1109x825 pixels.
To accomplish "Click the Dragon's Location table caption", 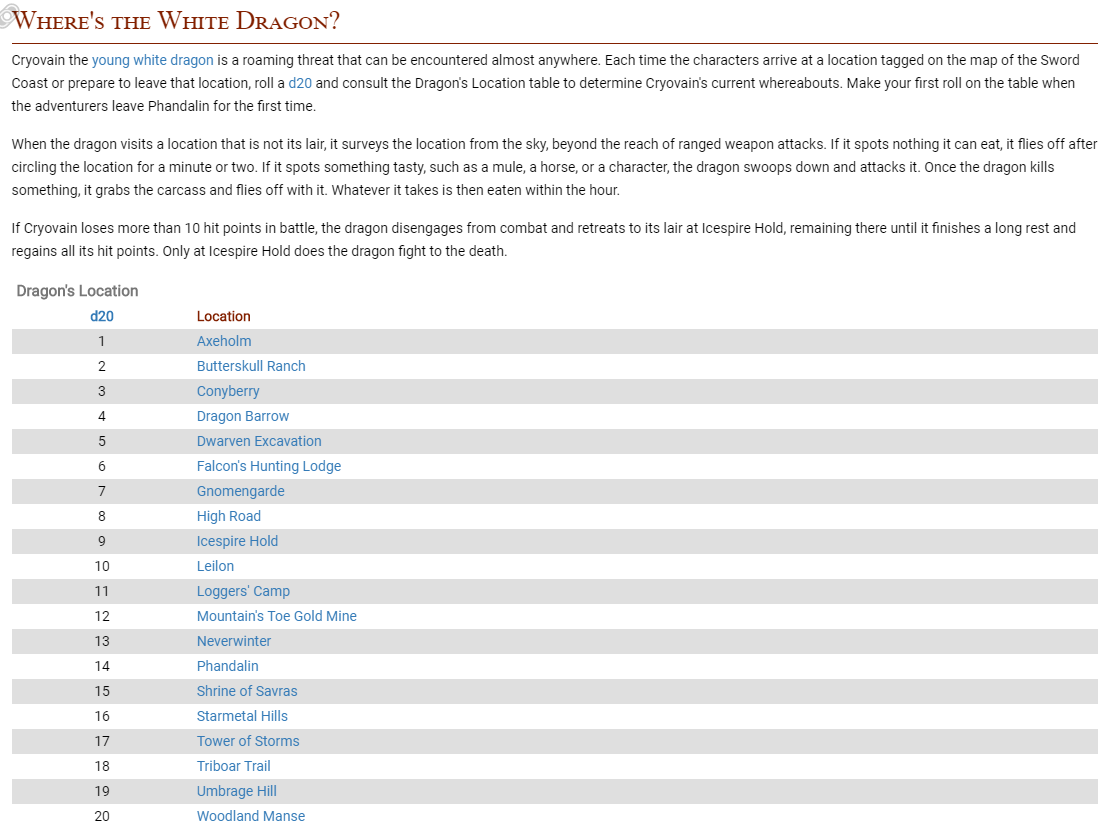I will click(x=77, y=291).
